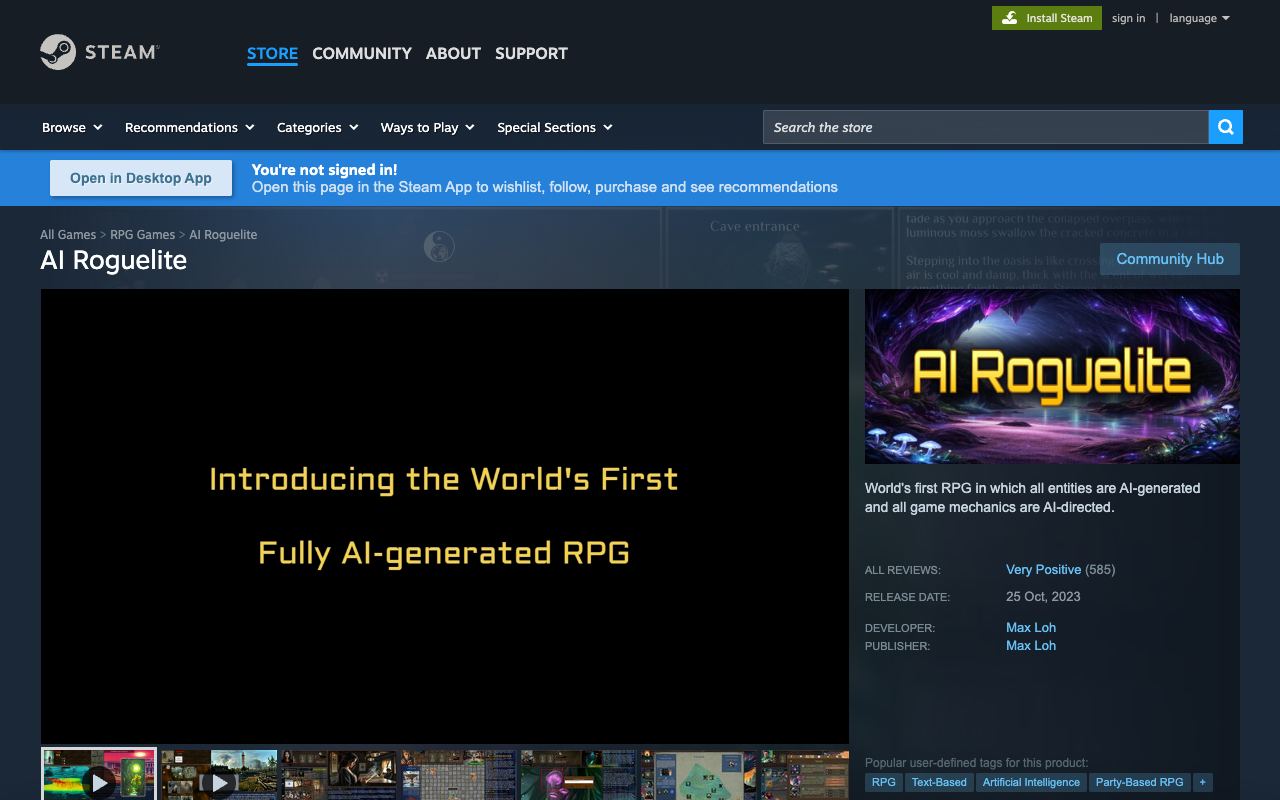Click the AI Roguelite page title
The image size is (1280, 800).
(x=114, y=260)
